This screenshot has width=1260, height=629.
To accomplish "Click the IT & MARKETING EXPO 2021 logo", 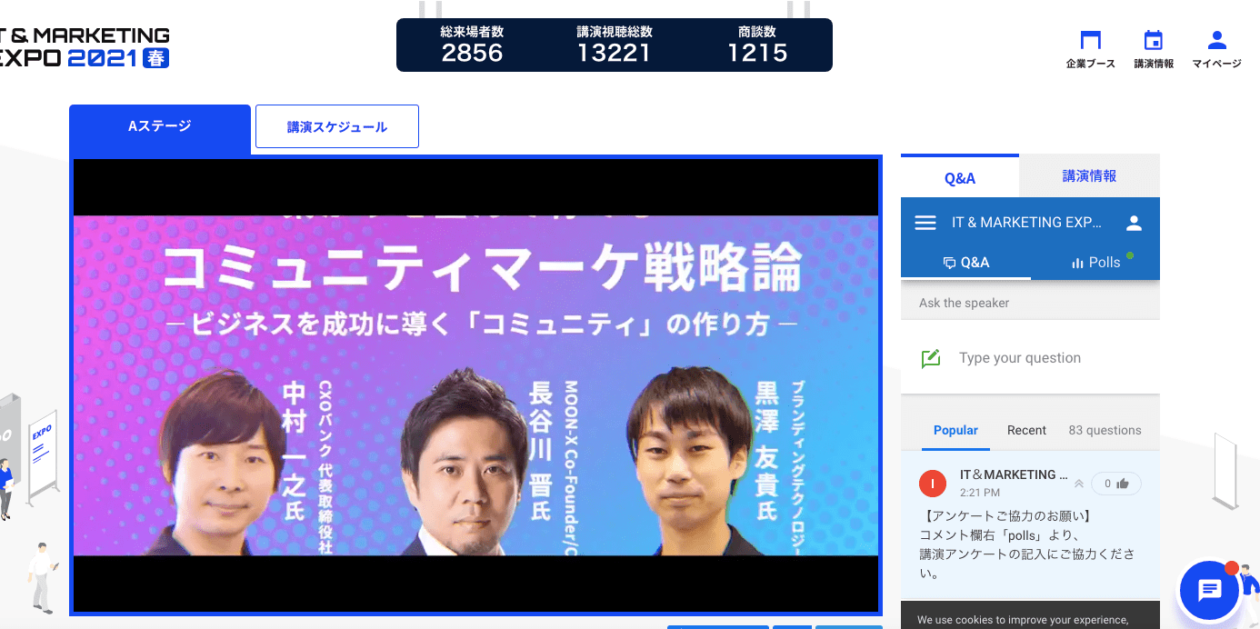I will pos(85,48).
